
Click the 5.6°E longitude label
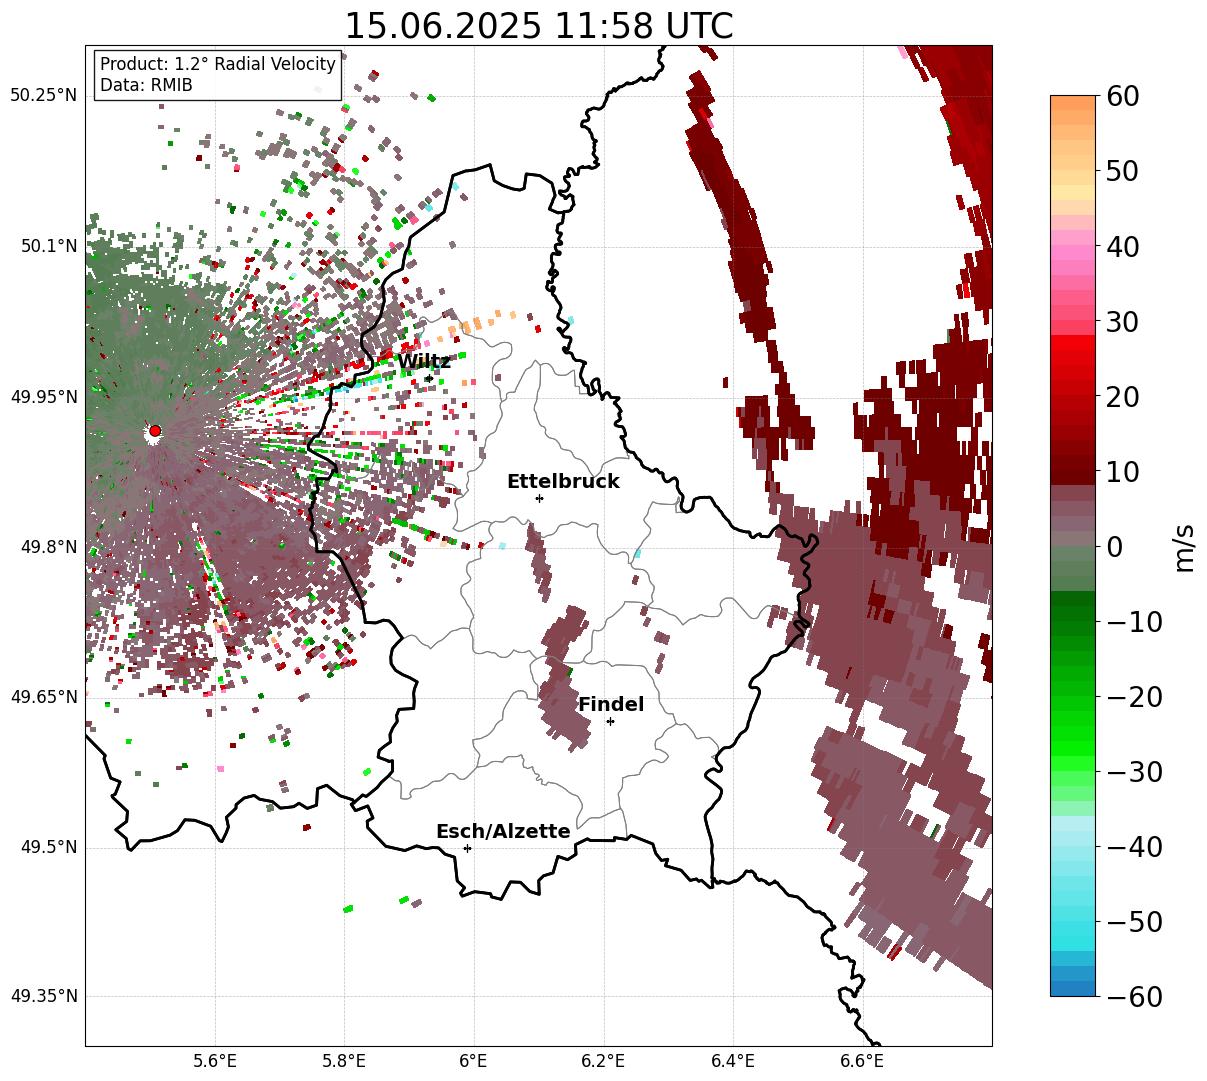pos(214,1060)
